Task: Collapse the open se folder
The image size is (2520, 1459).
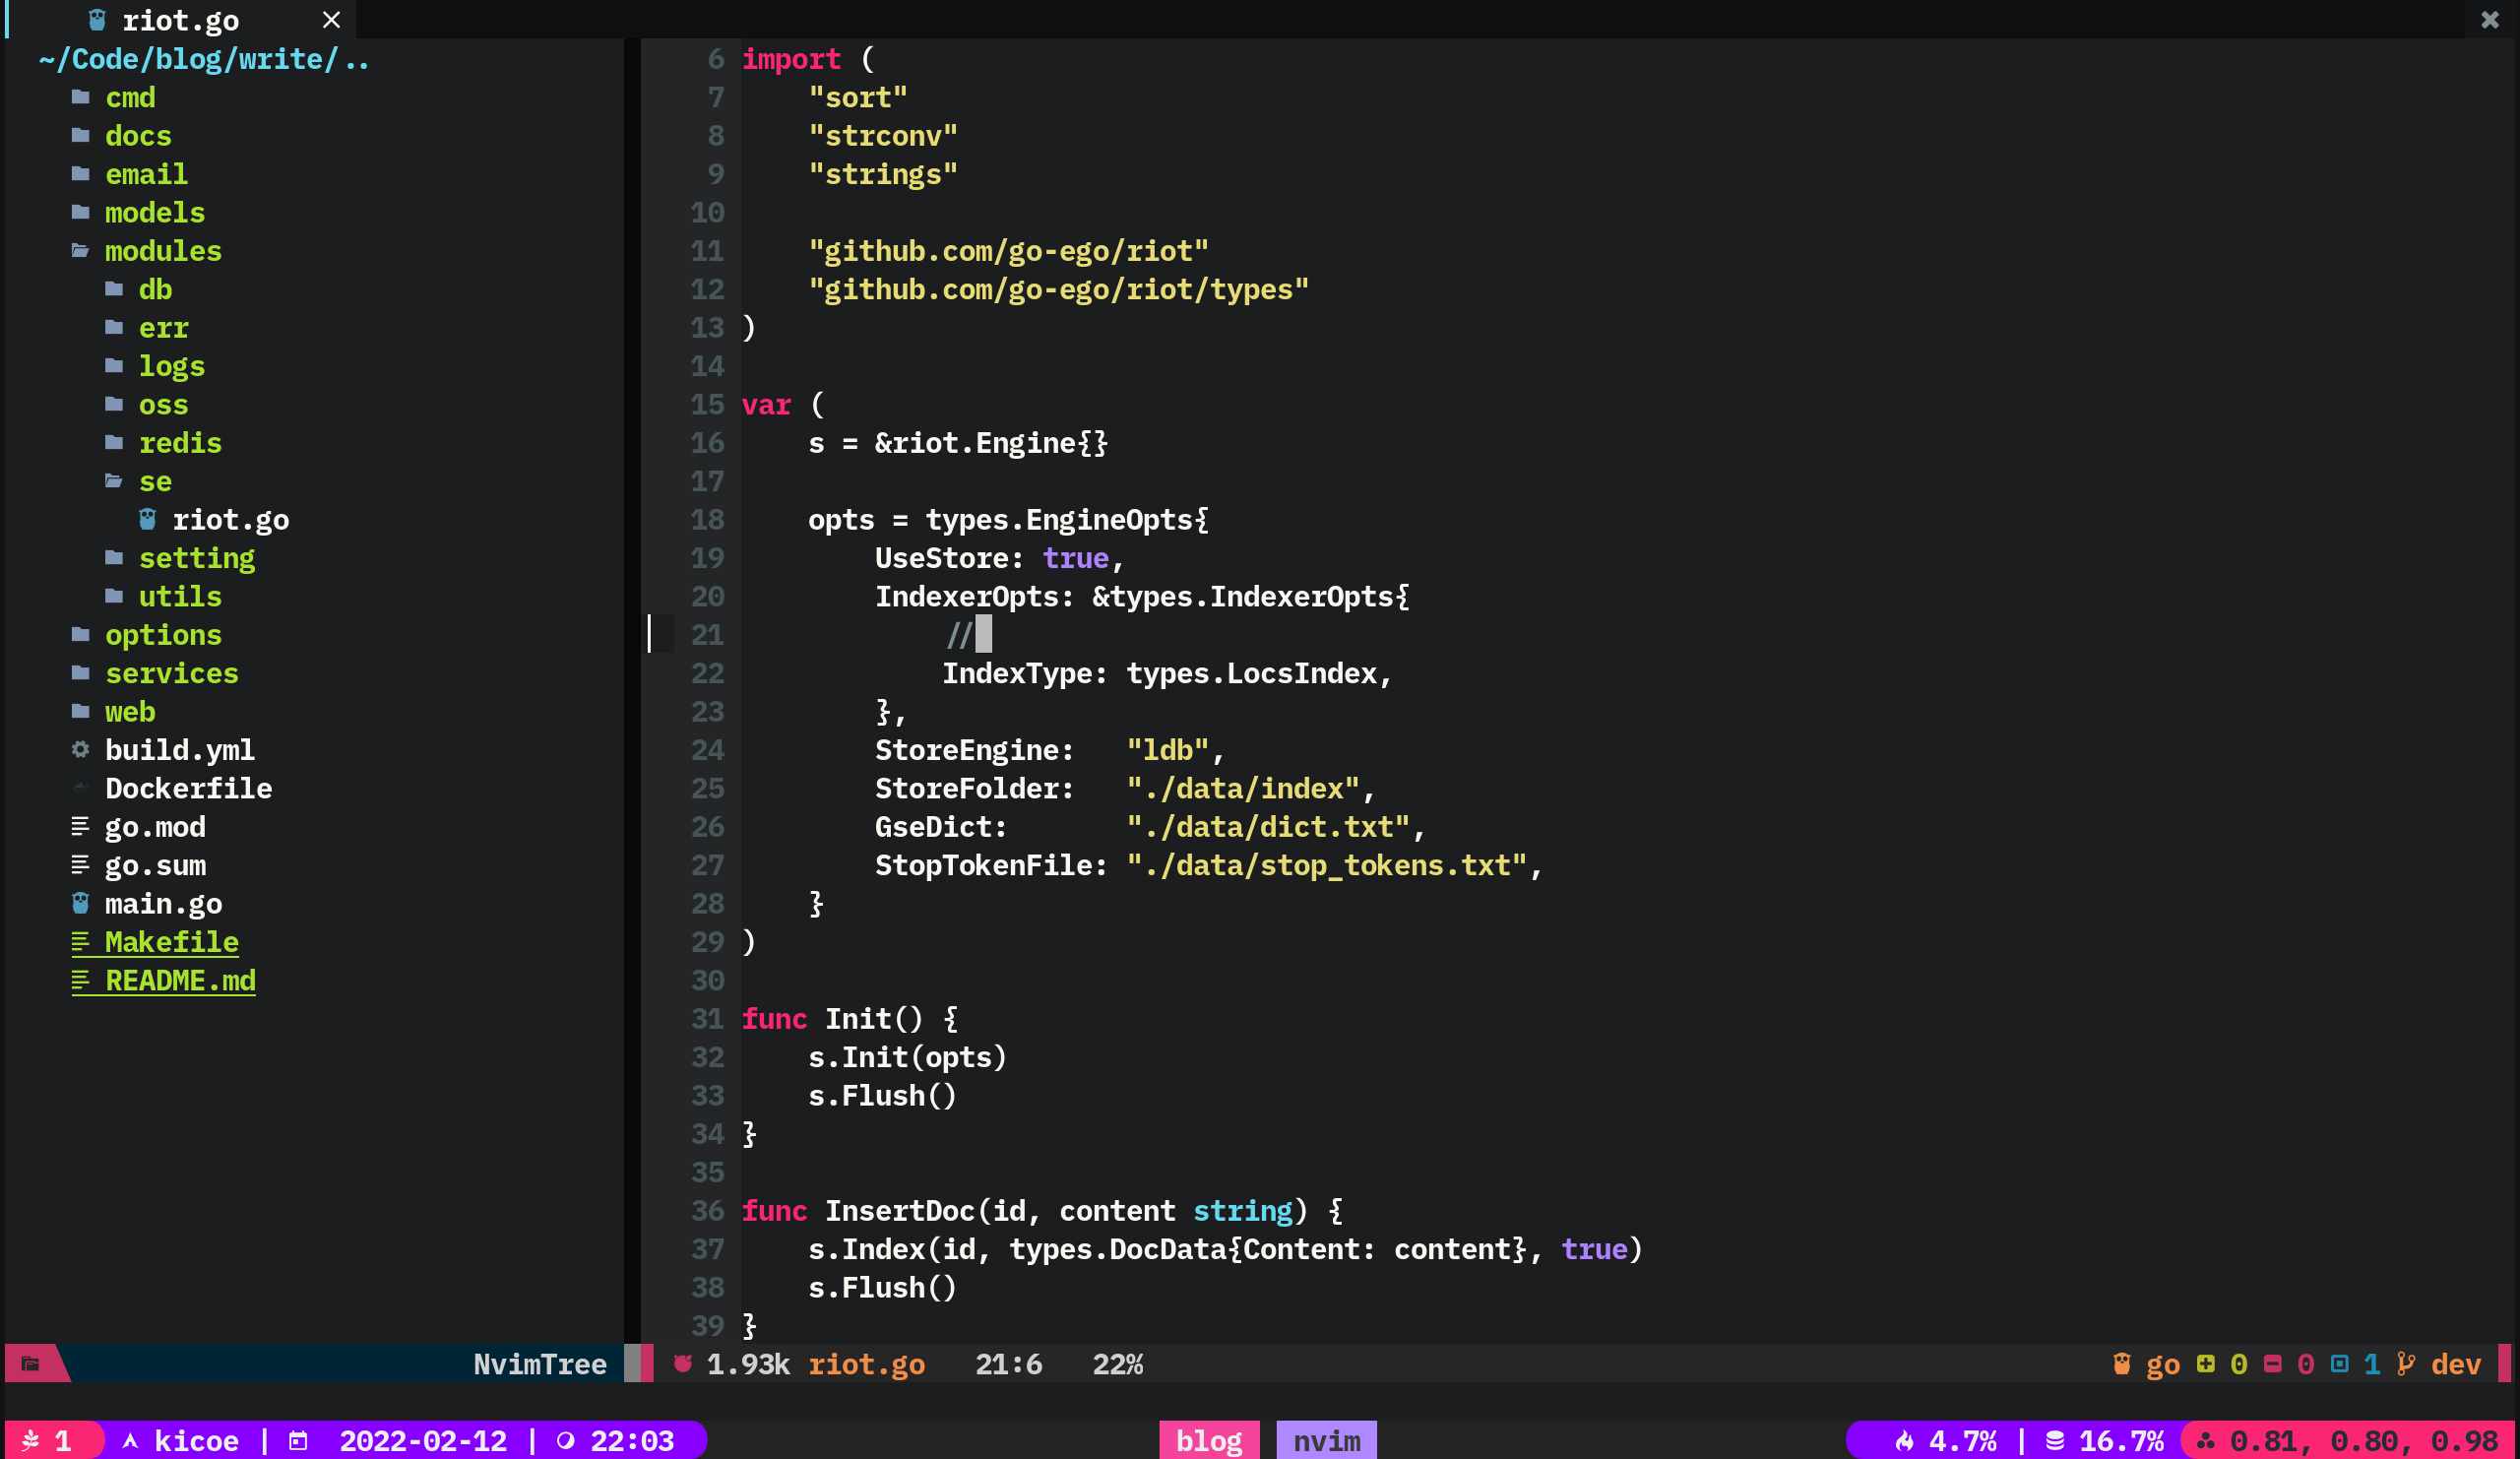Action: coord(154,482)
